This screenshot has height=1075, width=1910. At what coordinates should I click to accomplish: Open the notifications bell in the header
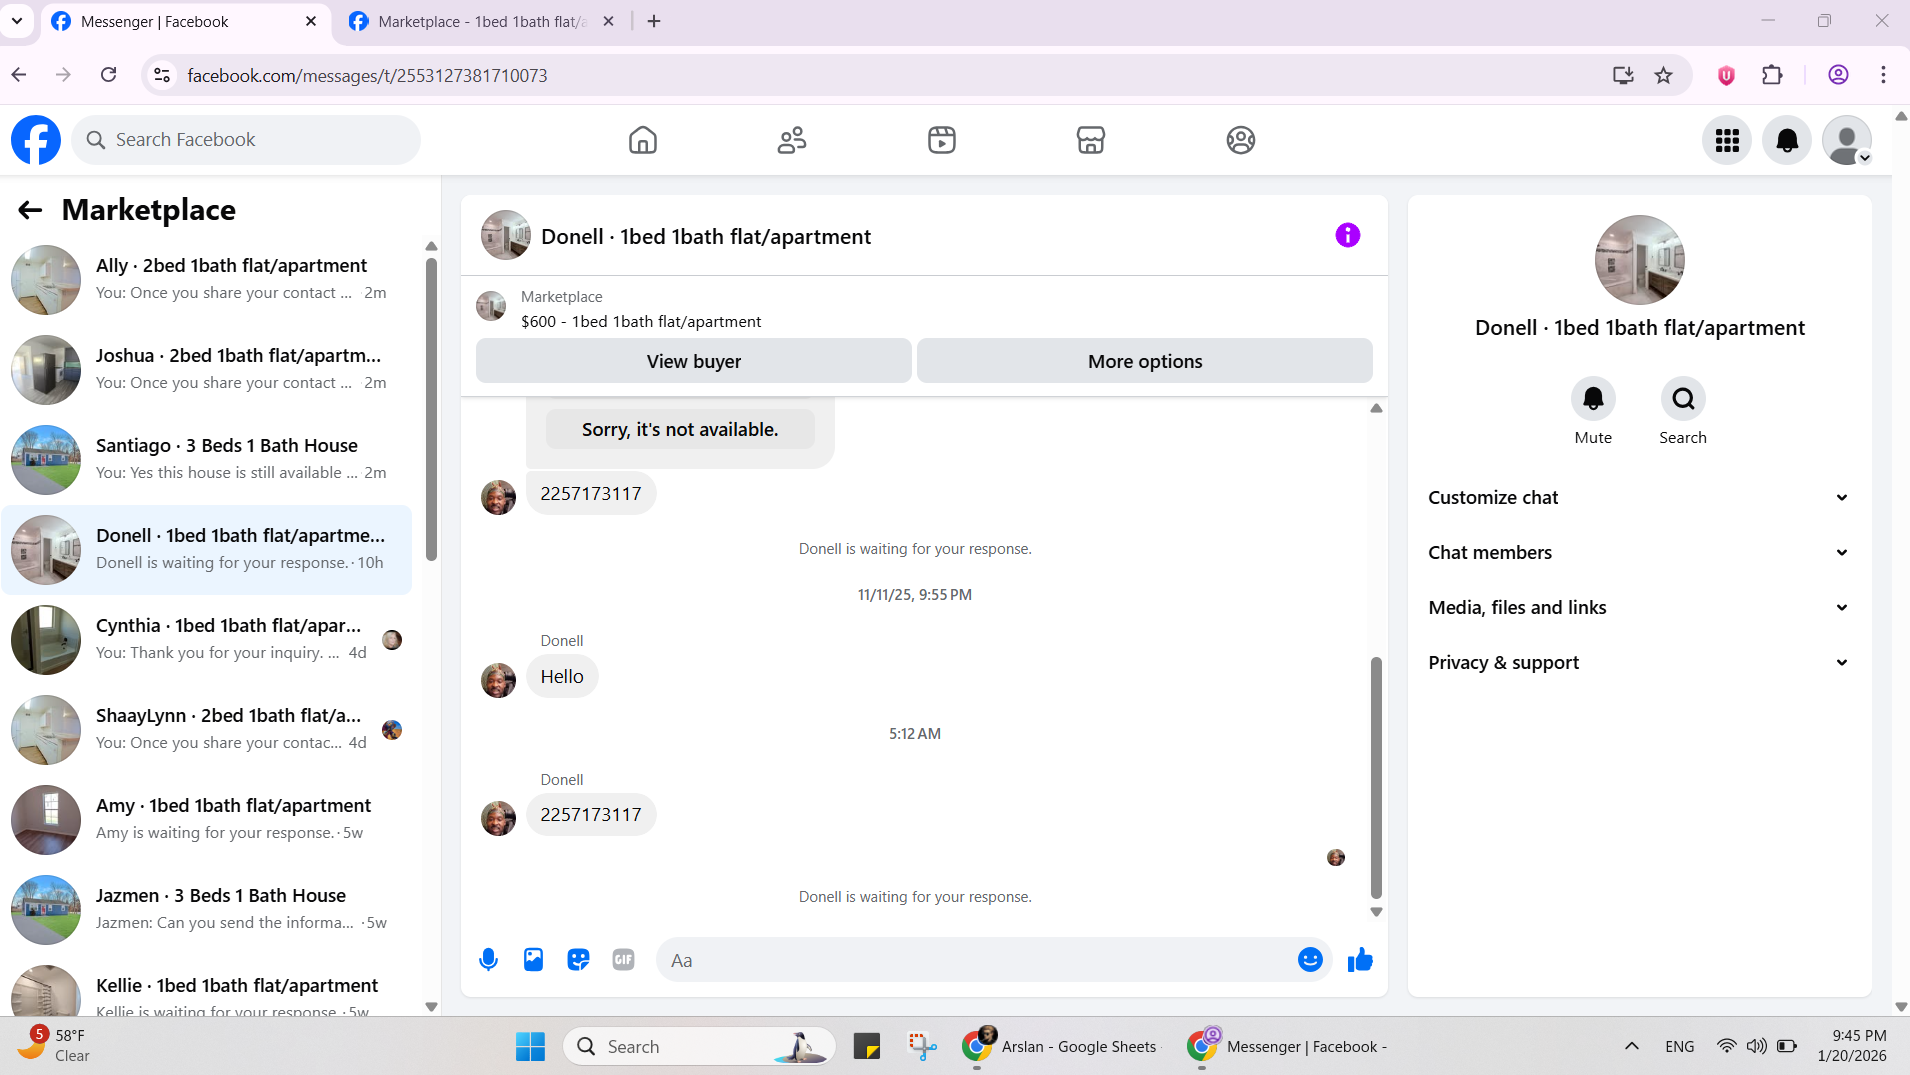pyautogui.click(x=1787, y=140)
